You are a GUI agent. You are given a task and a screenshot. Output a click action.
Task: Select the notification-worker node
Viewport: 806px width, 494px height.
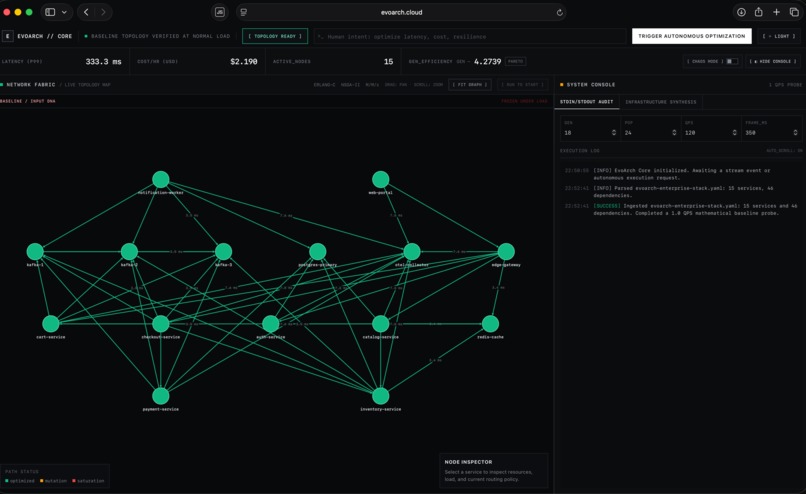[161, 179]
